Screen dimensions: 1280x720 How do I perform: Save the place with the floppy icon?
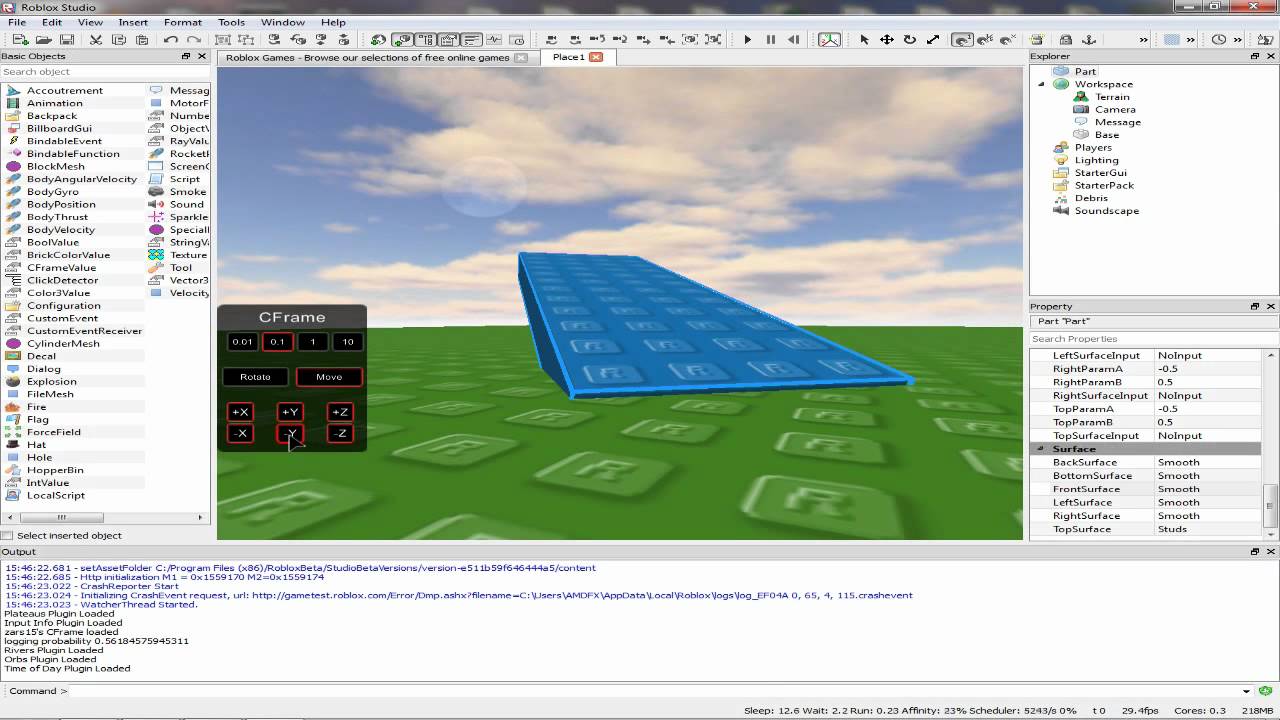(x=67, y=40)
